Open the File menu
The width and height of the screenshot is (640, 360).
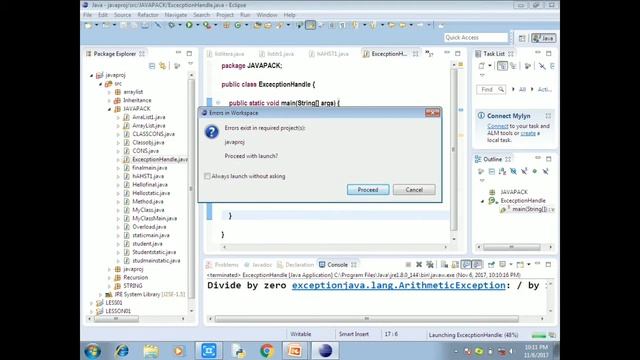[87, 15]
